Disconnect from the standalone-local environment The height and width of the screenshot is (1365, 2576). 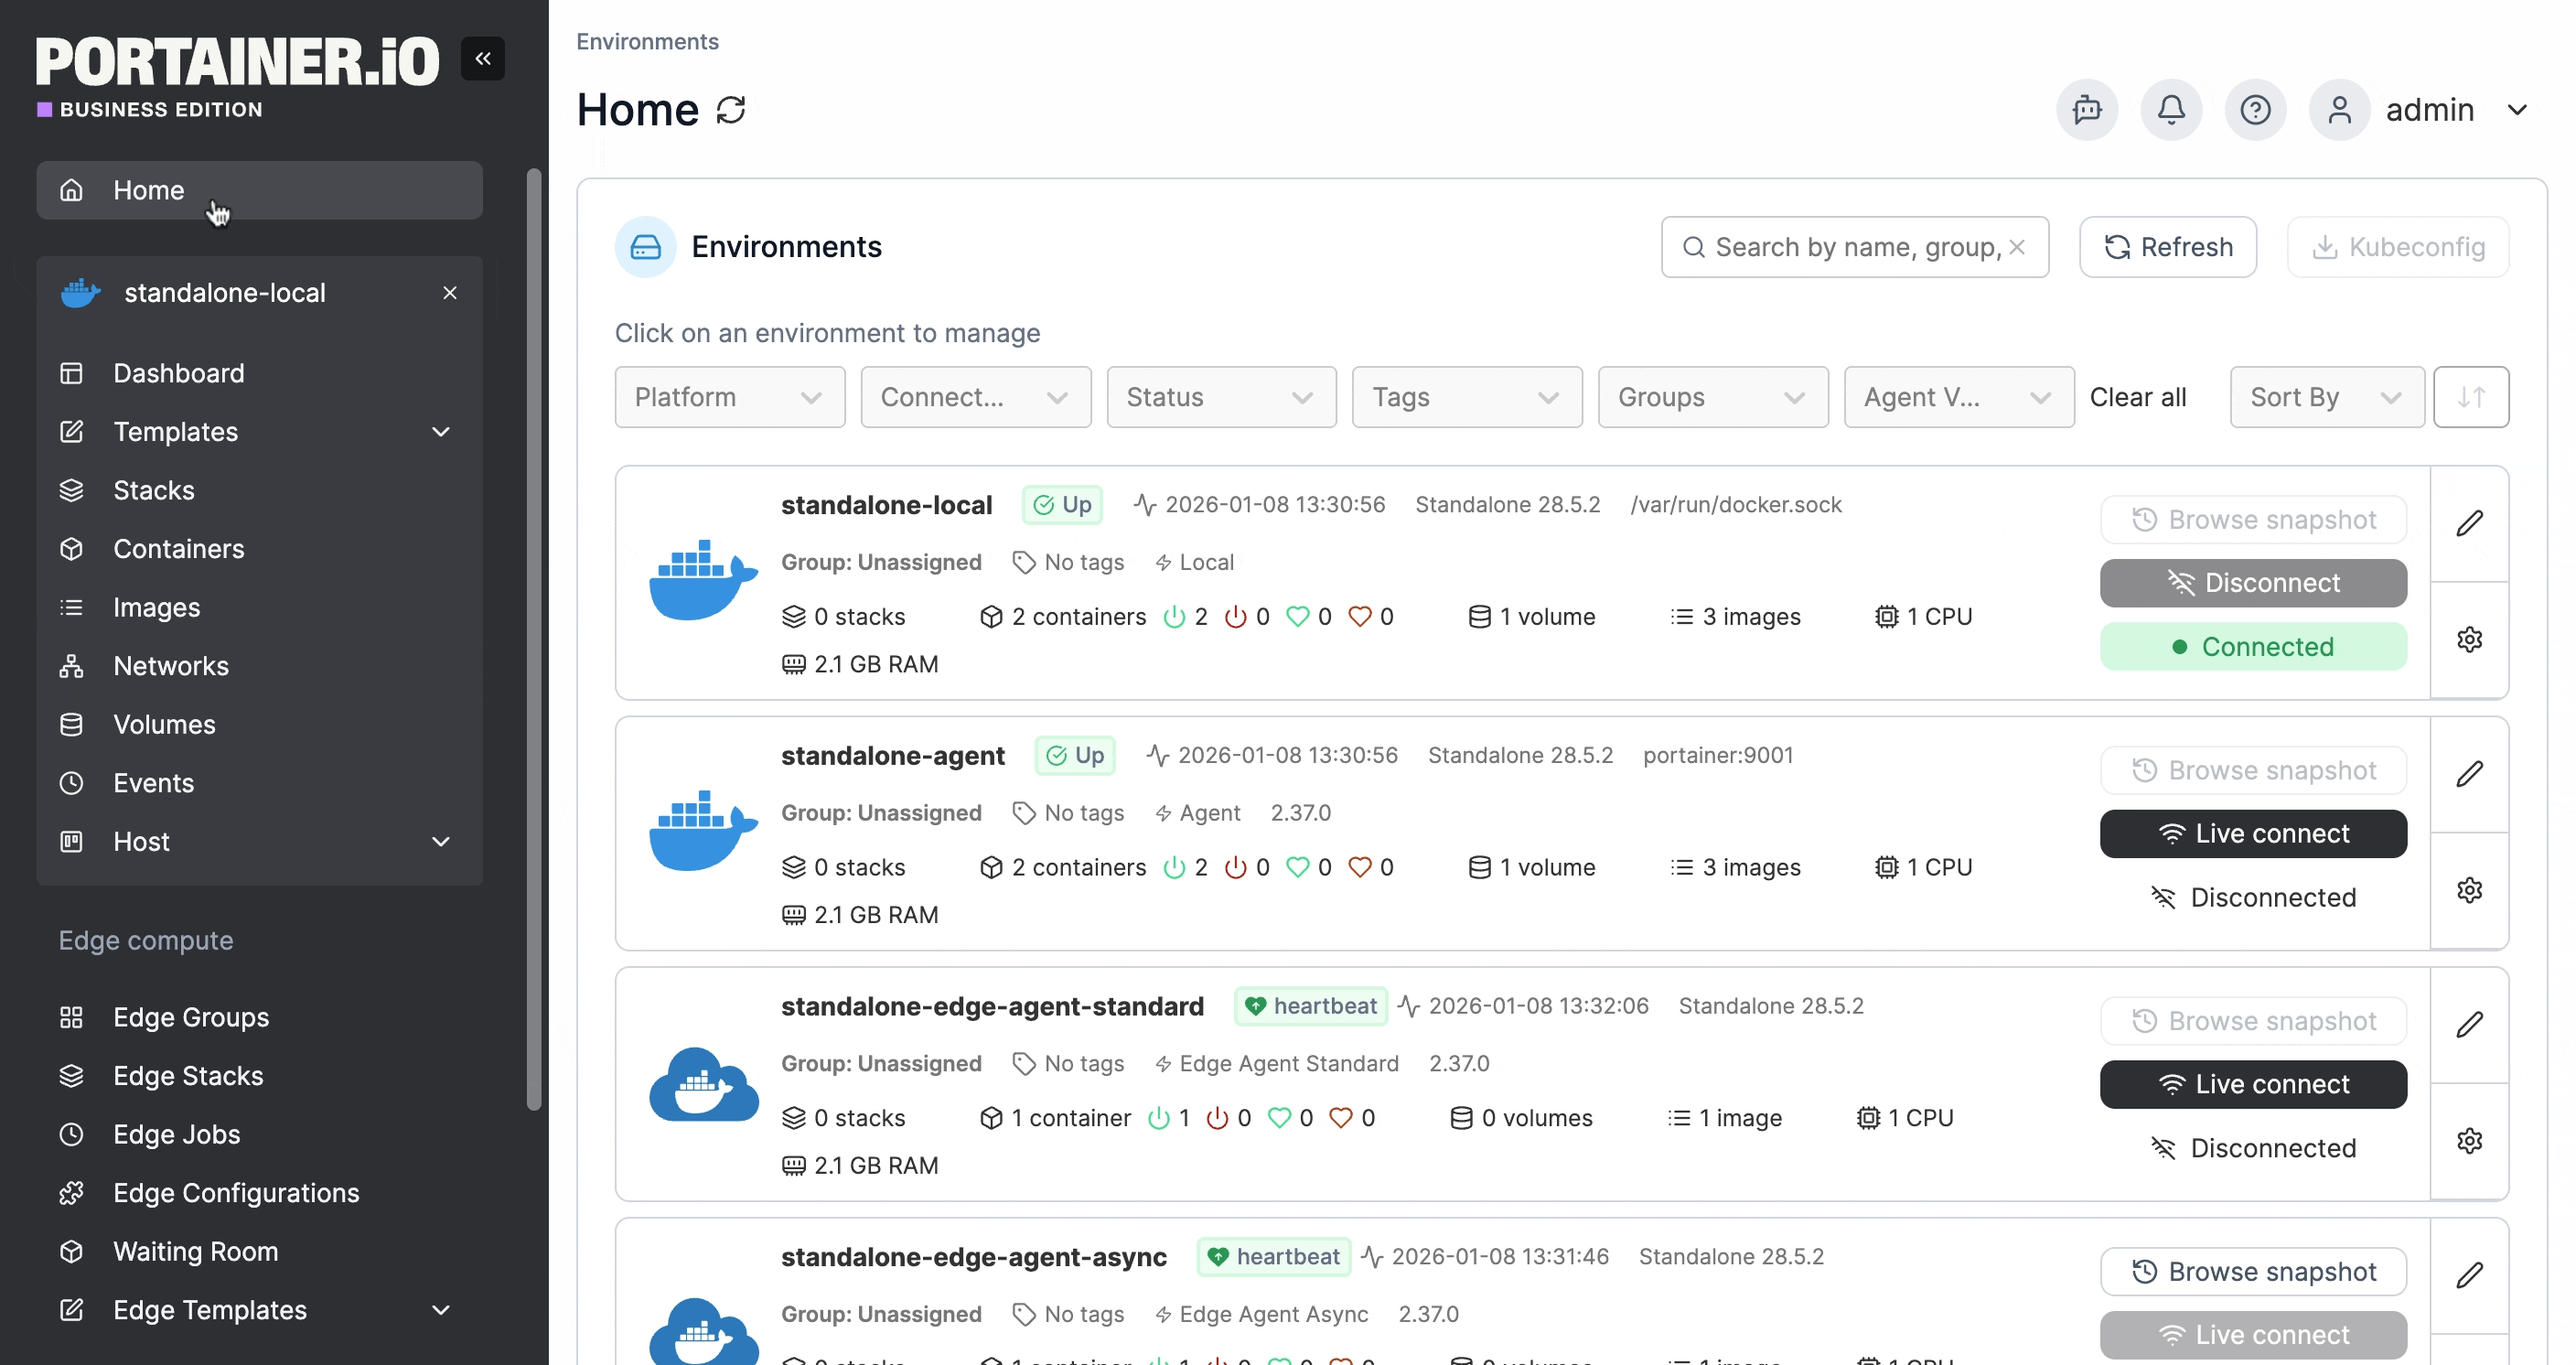[x=2252, y=583]
